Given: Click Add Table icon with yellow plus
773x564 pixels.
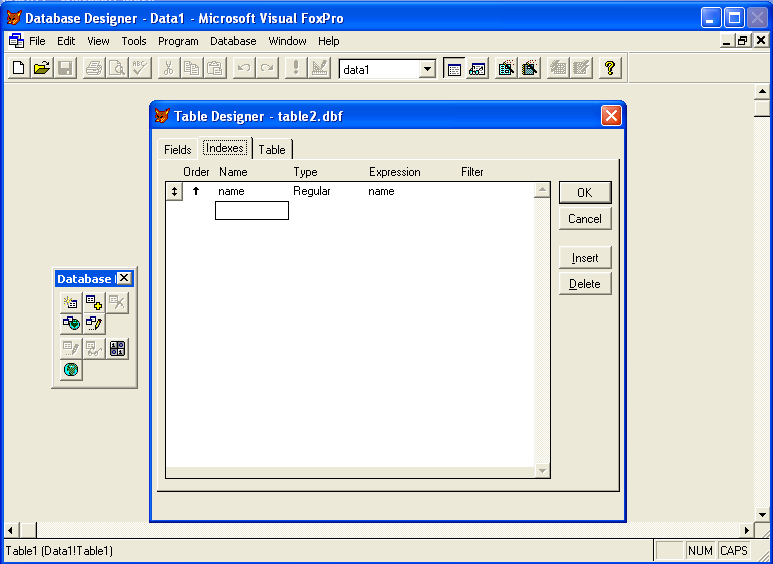Looking at the screenshot, I should (94, 302).
